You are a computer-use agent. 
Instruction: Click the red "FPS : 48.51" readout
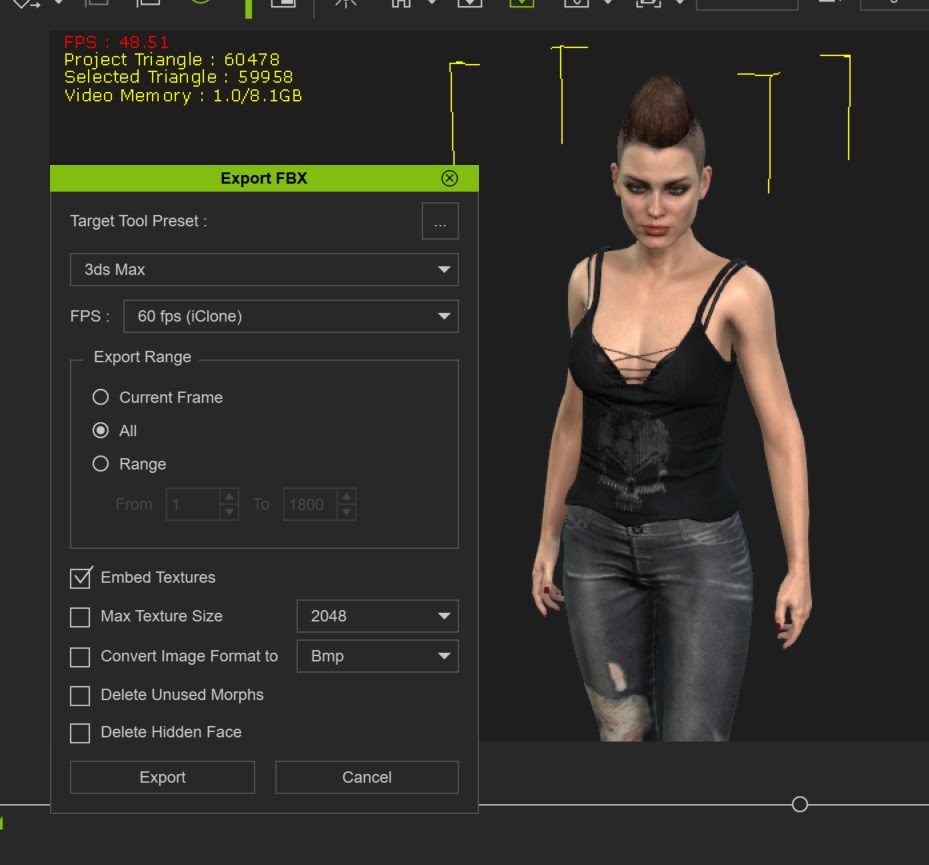pos(116,42)
